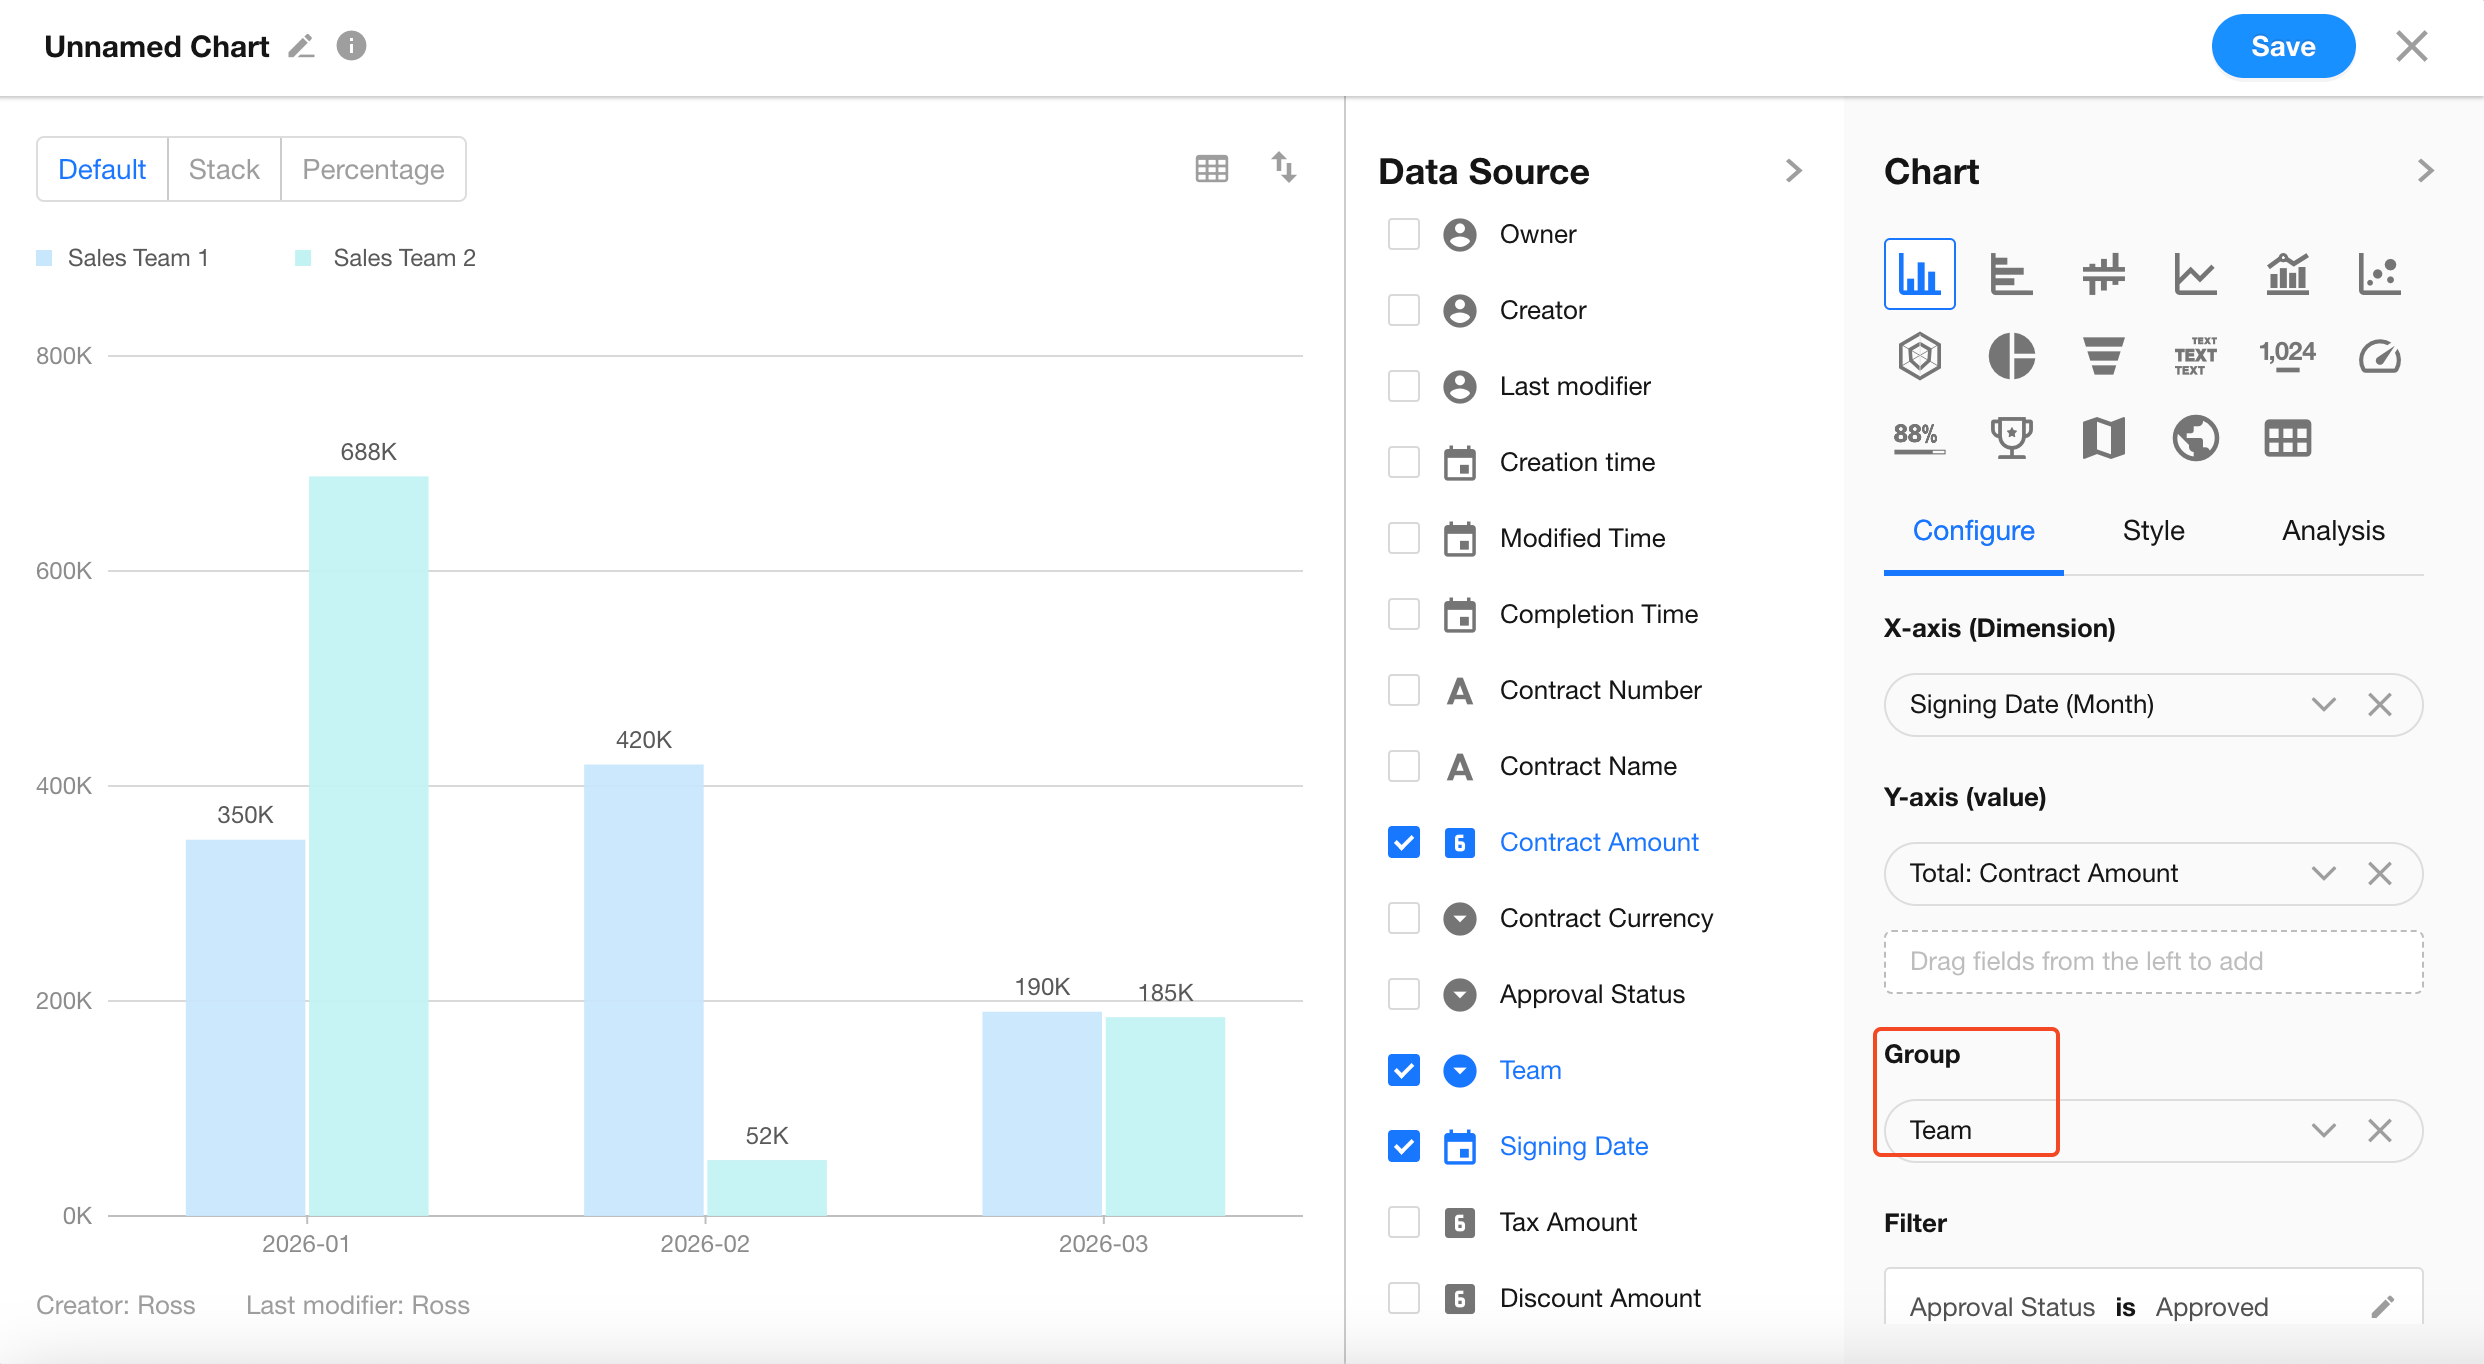Click the Sales Team 2 legend swatch

pos(303,258)
